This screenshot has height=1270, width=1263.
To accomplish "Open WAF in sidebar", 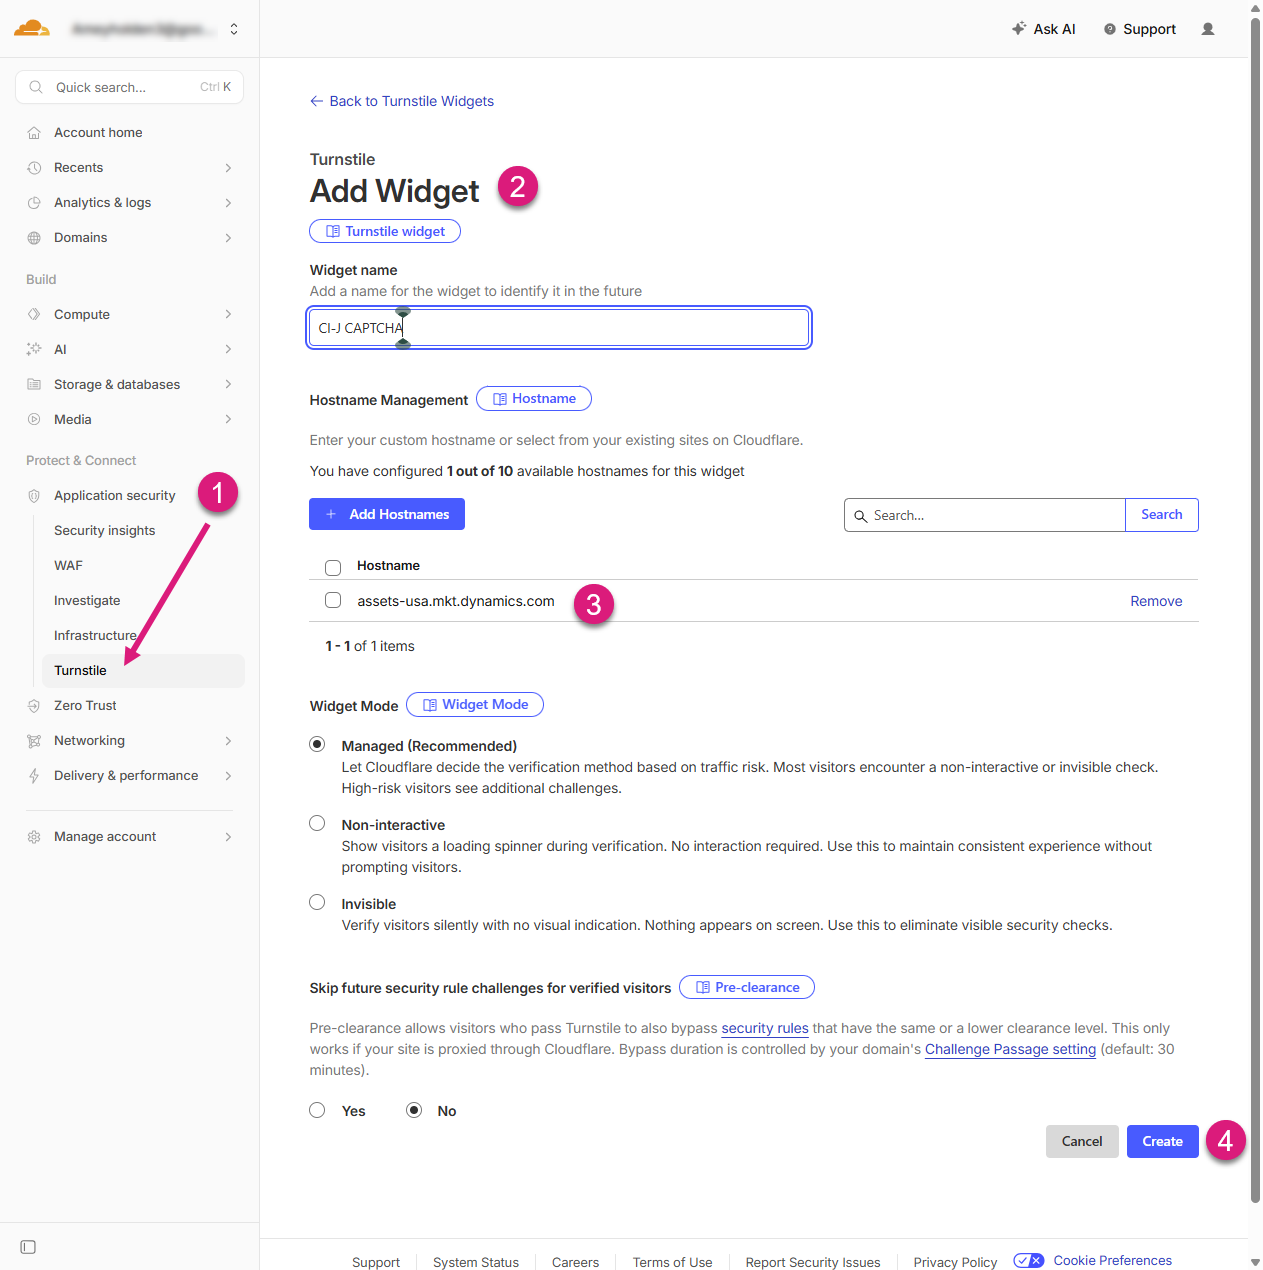I will pyautogui.click(x=68, y=566).
